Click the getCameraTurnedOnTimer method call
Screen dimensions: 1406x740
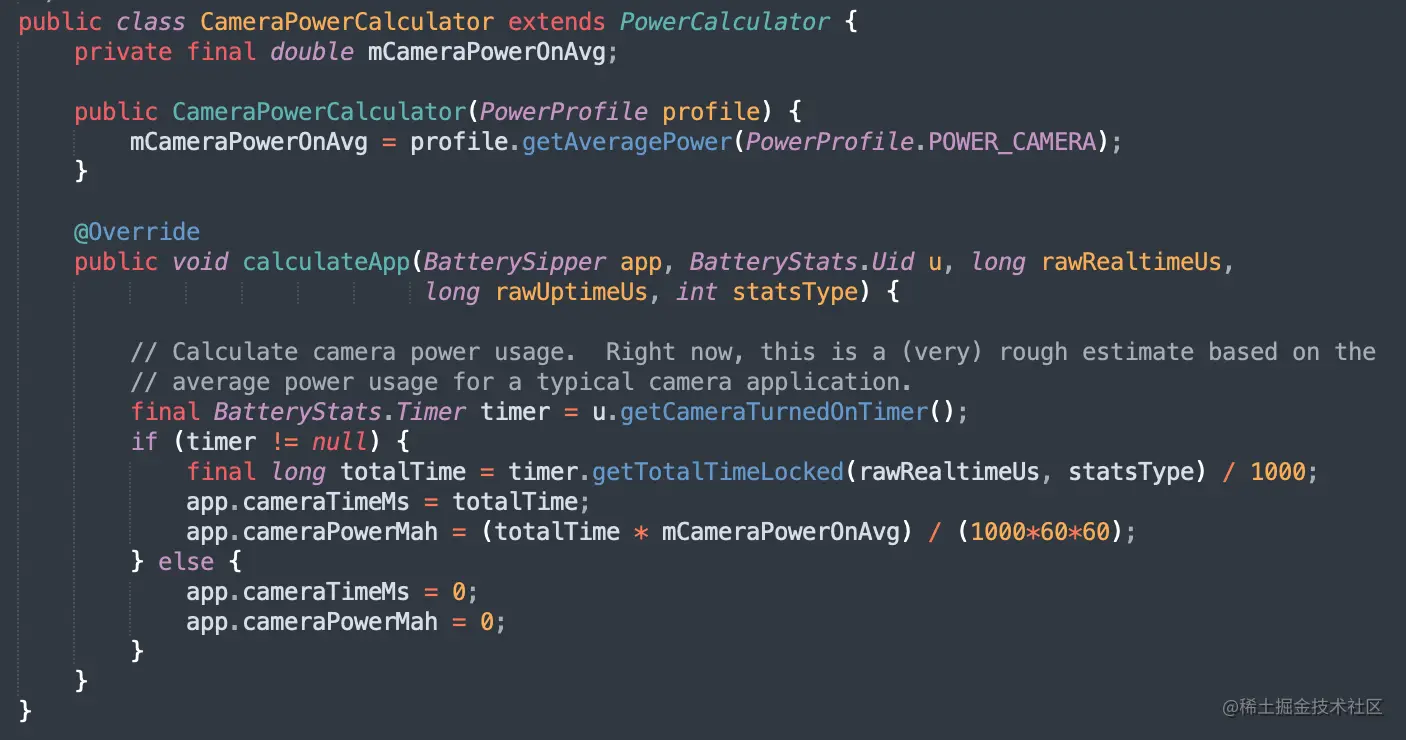(774, 412)
